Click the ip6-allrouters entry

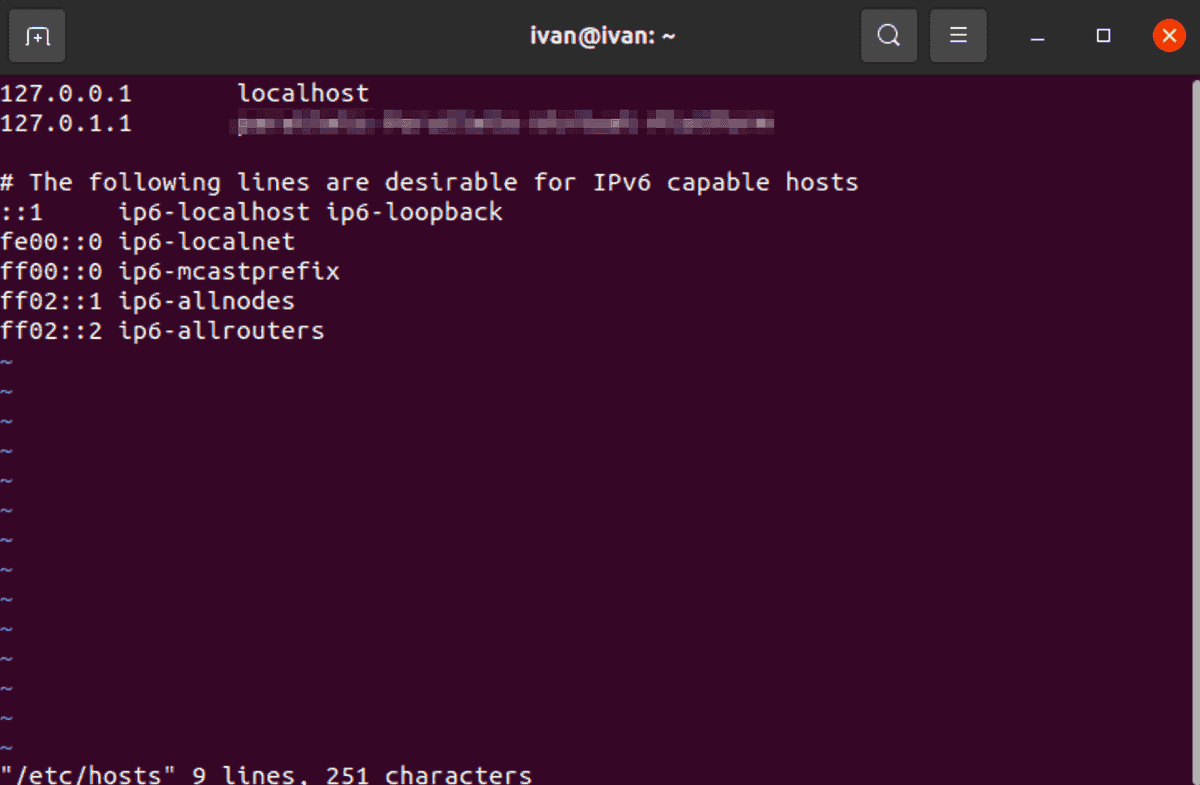point(222,331)
